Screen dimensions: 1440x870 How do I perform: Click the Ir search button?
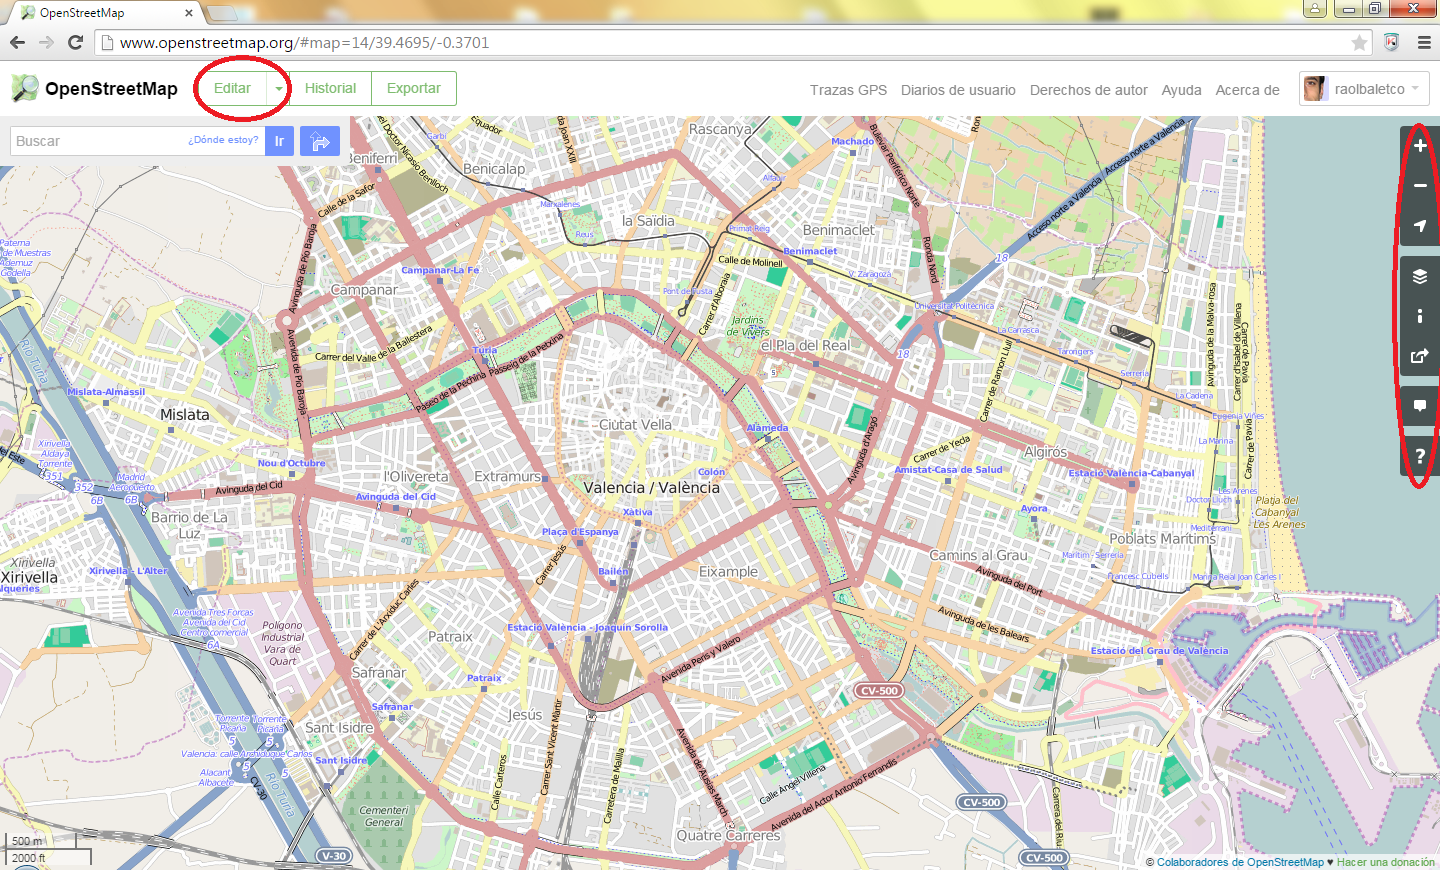coord(279,141)
